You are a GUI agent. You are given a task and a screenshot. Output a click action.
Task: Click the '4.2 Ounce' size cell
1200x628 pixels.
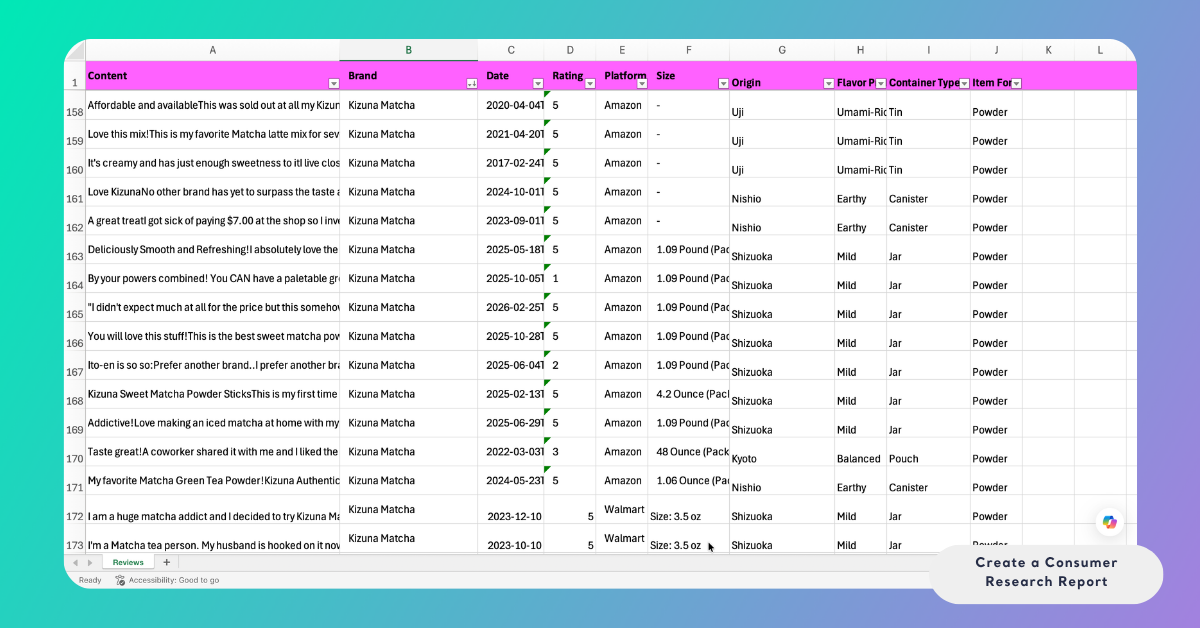pyautogui.click(x=689, y=394)
